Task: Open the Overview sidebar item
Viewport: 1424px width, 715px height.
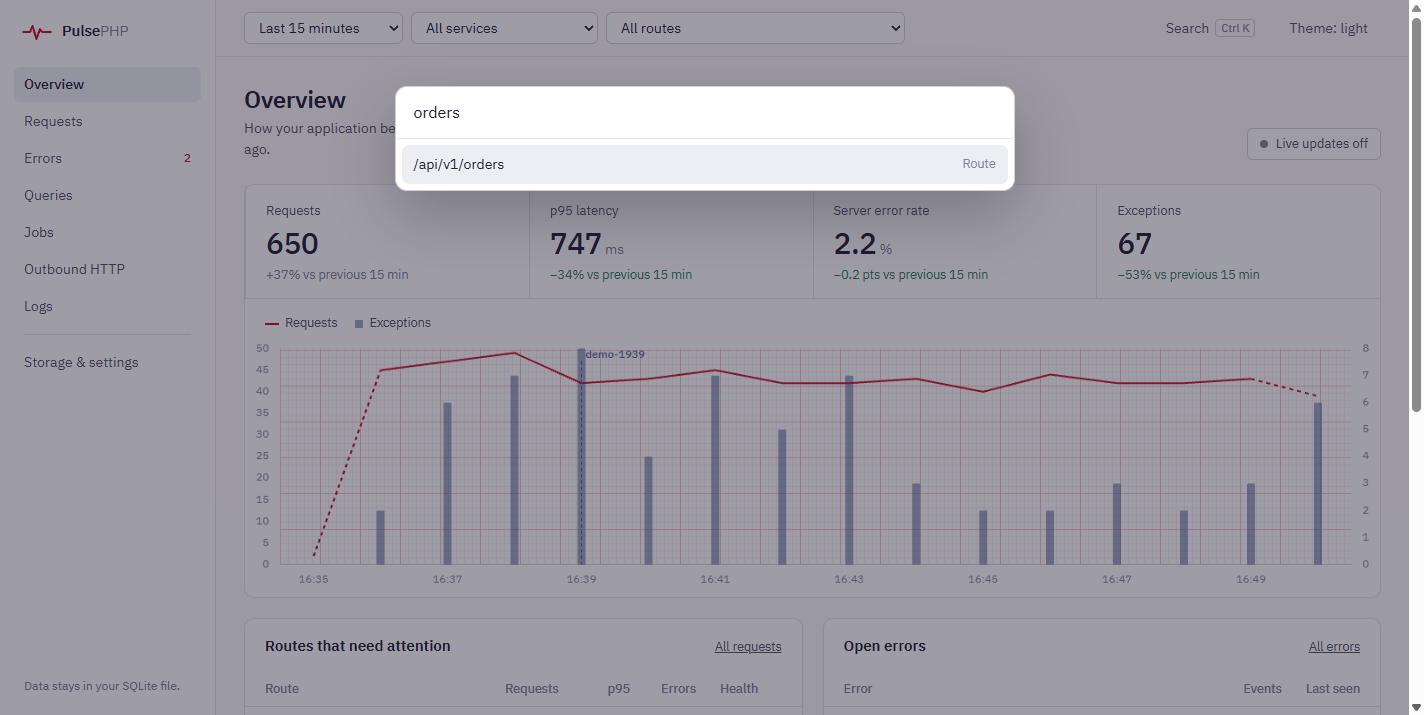Action: point(107,84)
